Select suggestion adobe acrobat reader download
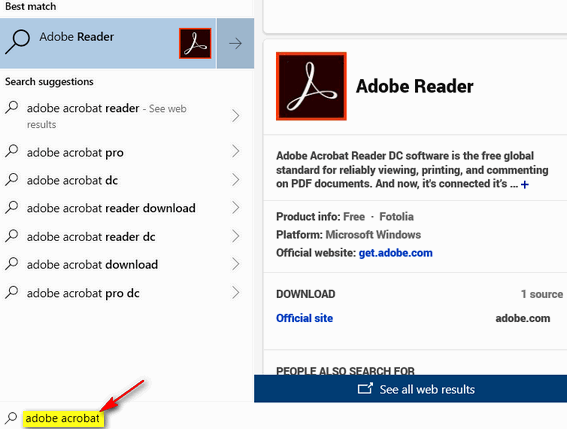567x429 pixels. [111, 208]
